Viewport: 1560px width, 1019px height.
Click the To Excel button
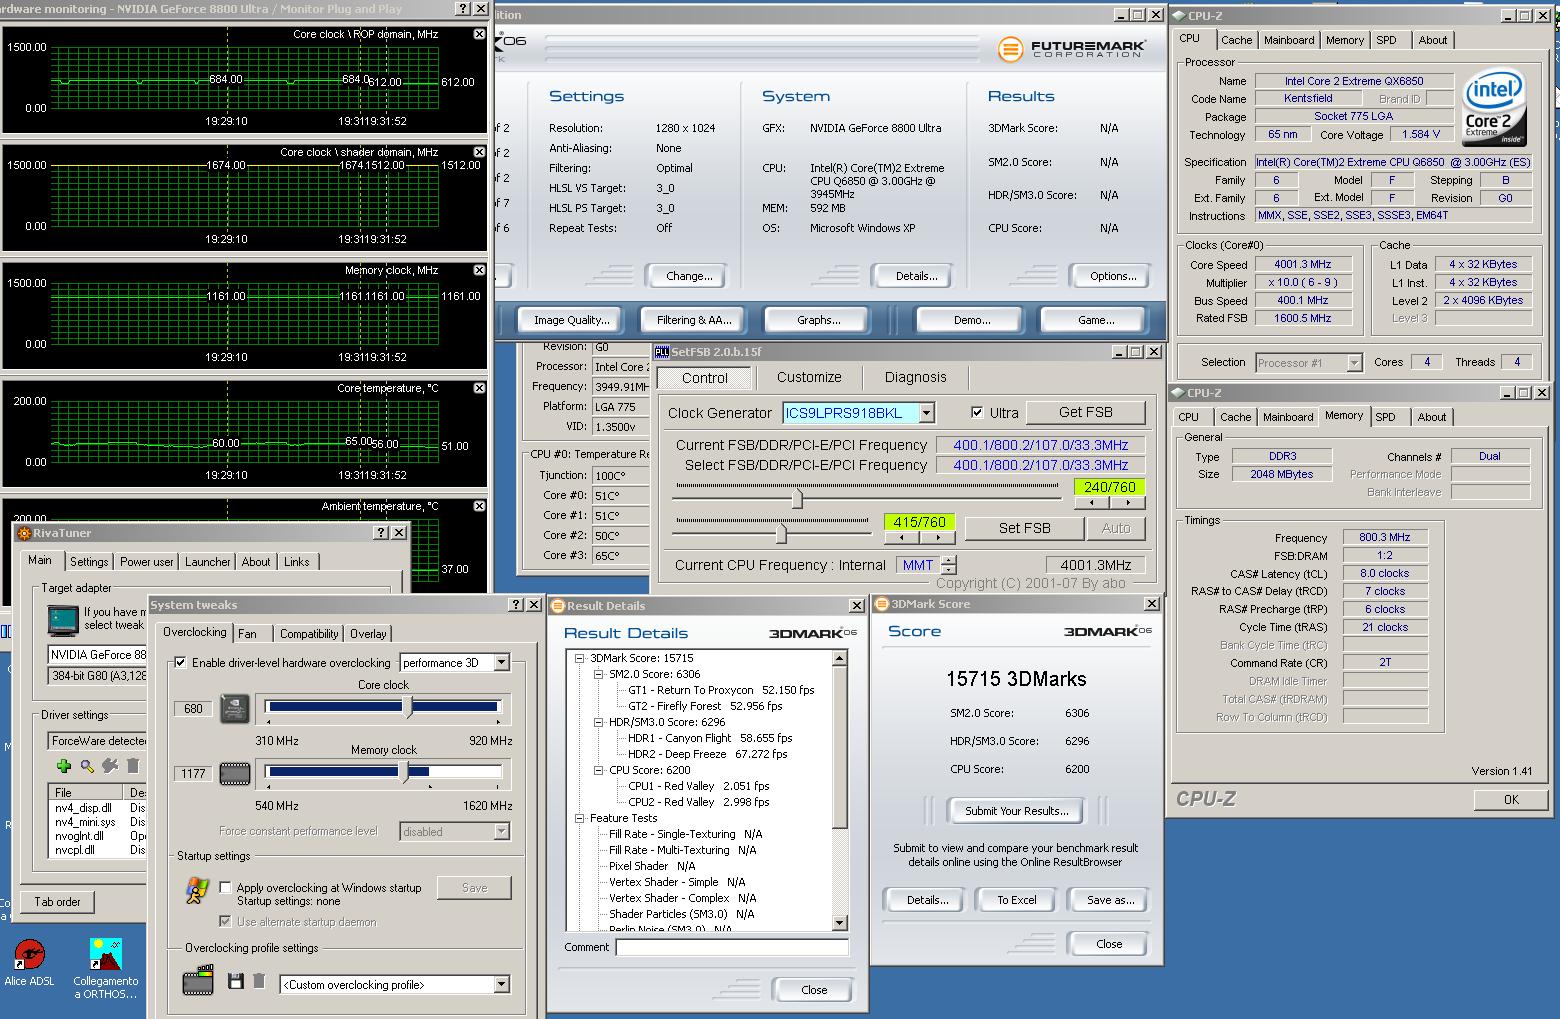[1016, 900]
